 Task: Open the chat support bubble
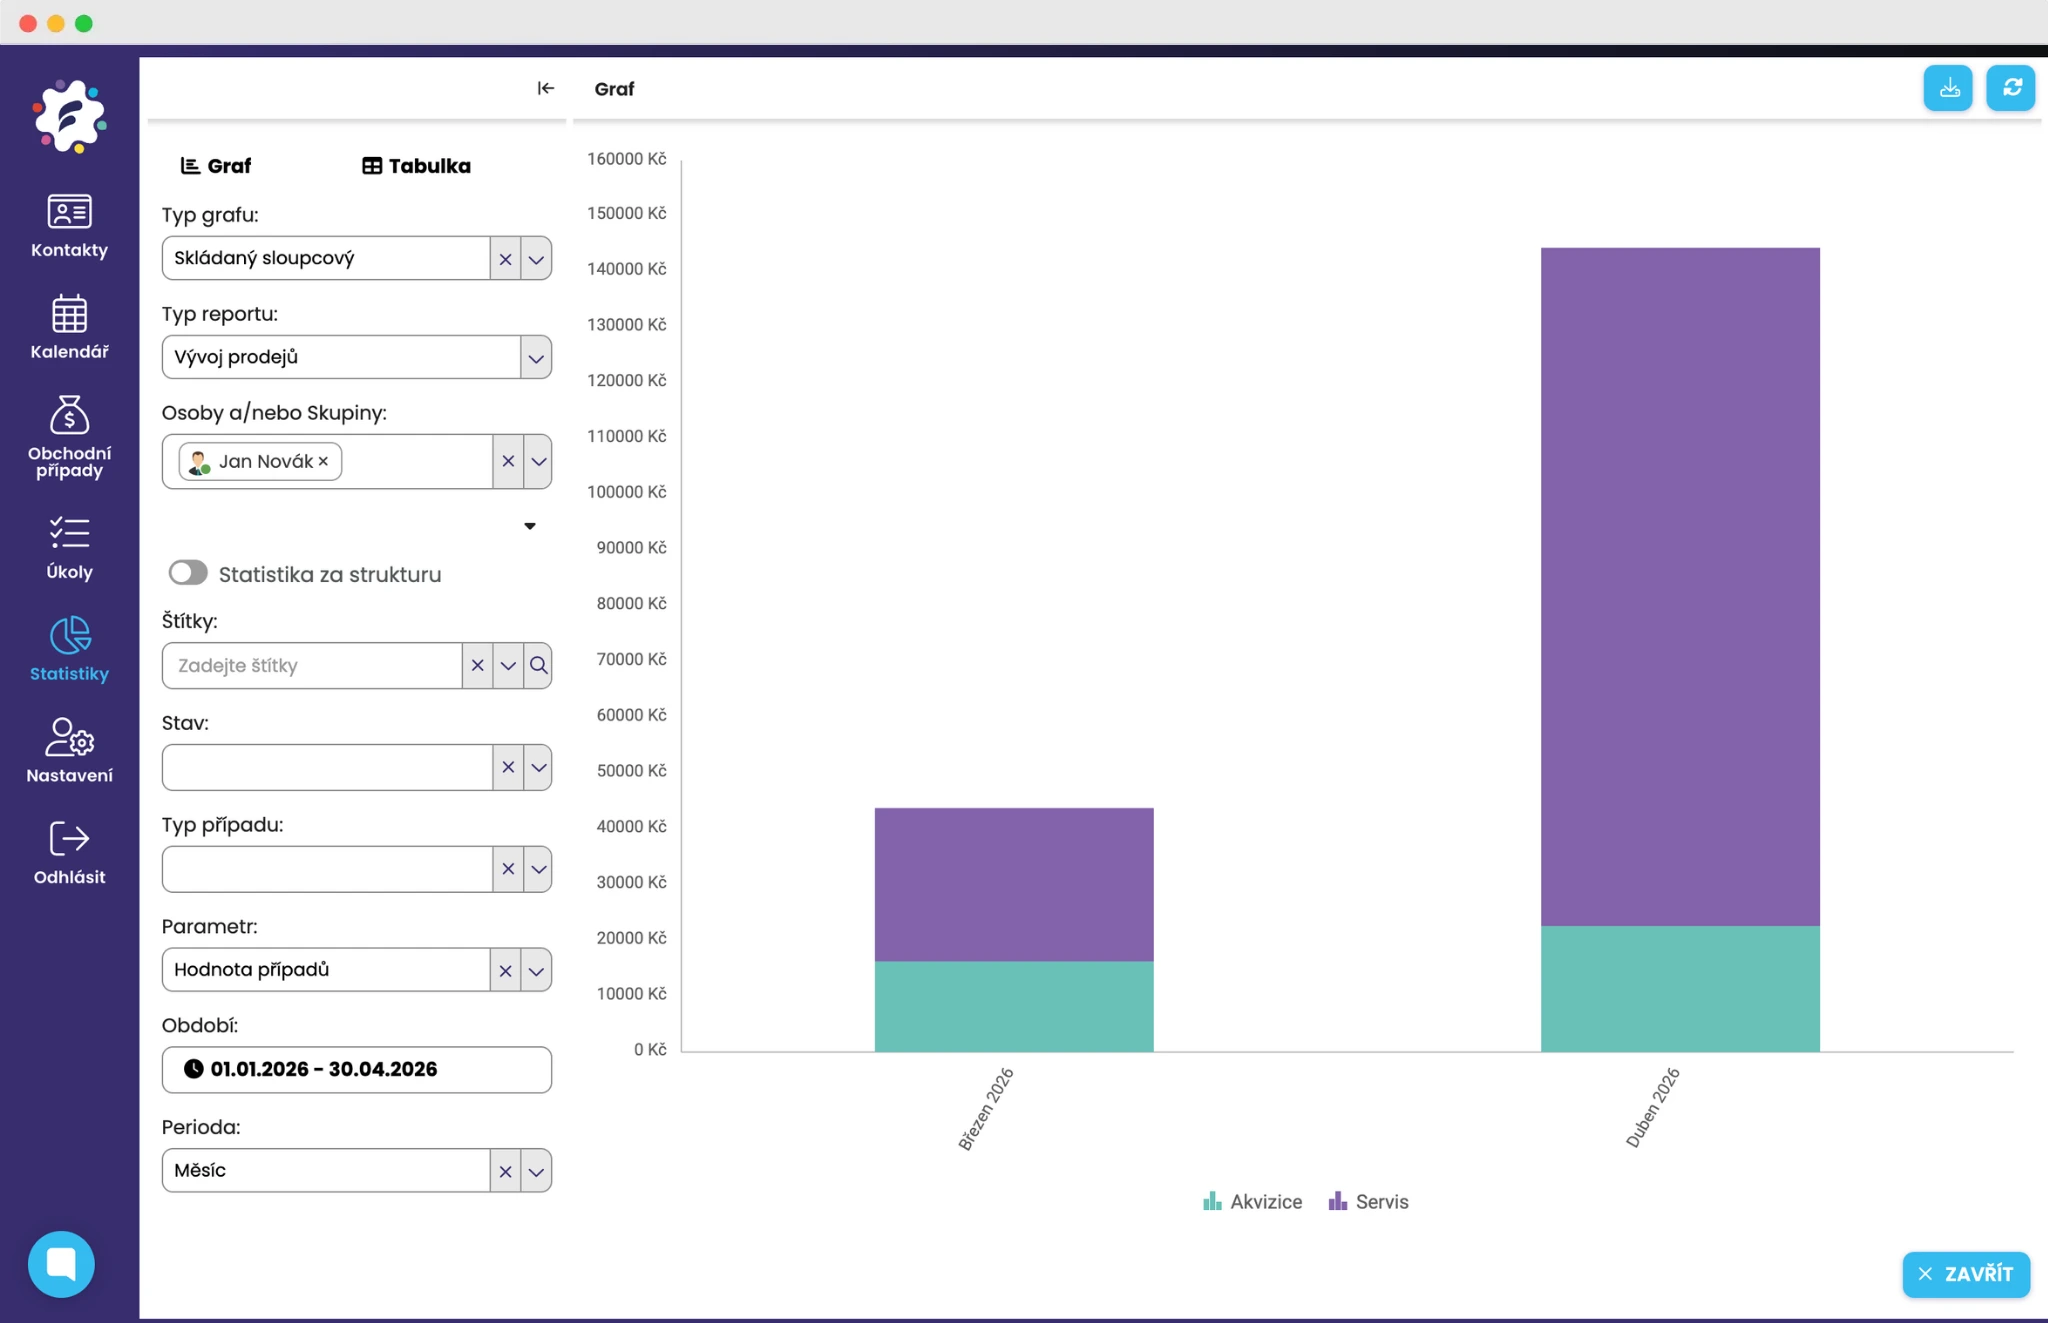pyautogui.click(x=61, y=1263)
